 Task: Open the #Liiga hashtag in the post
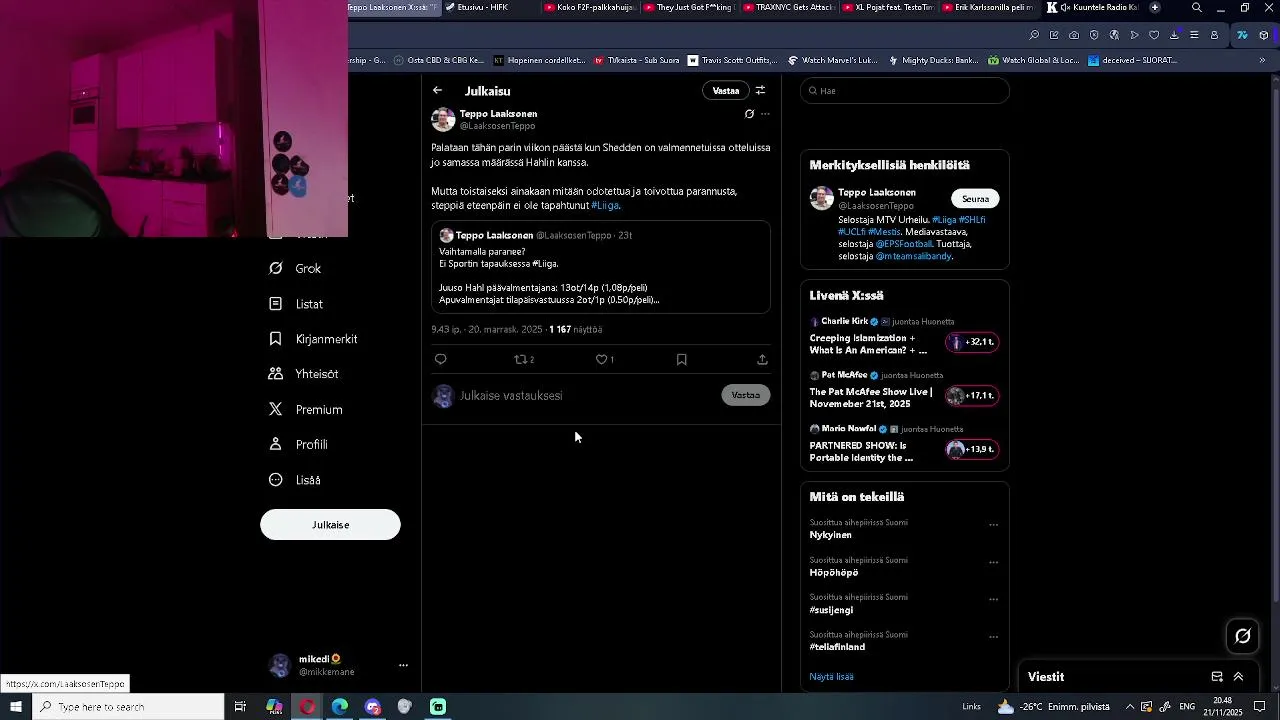point(605,205)
